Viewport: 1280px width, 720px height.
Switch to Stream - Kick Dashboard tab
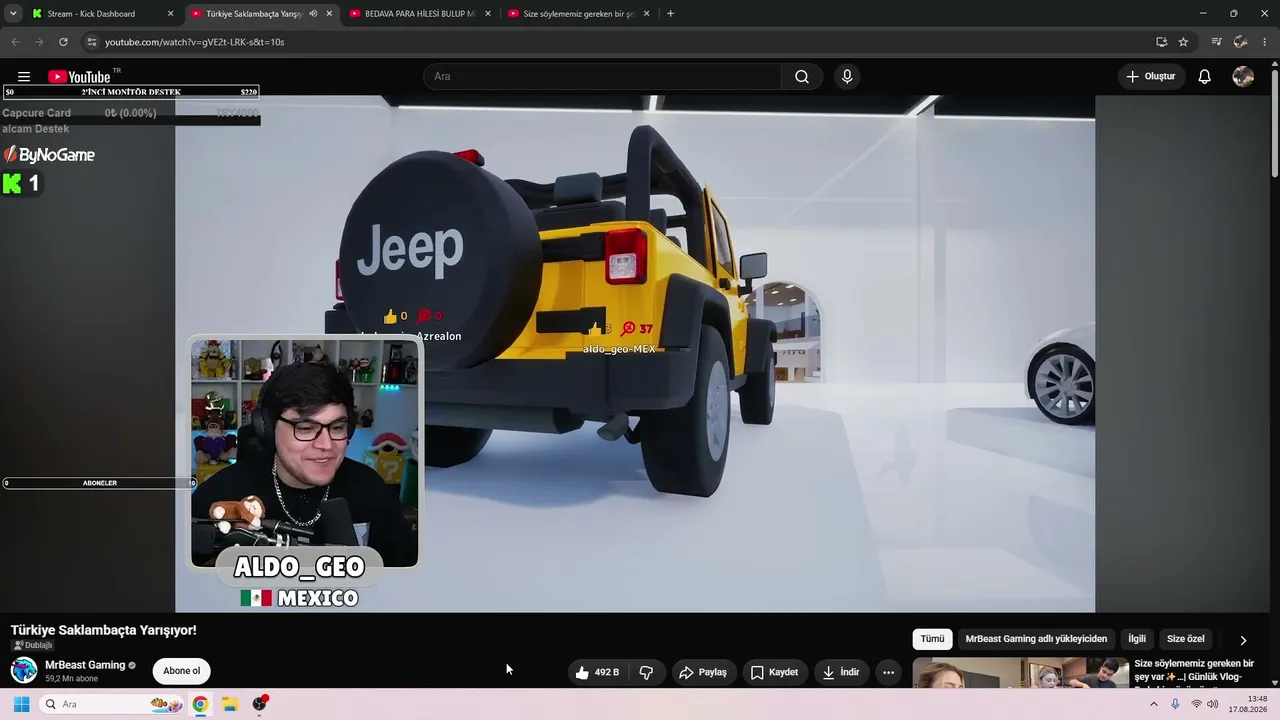(x=90, y=14)
